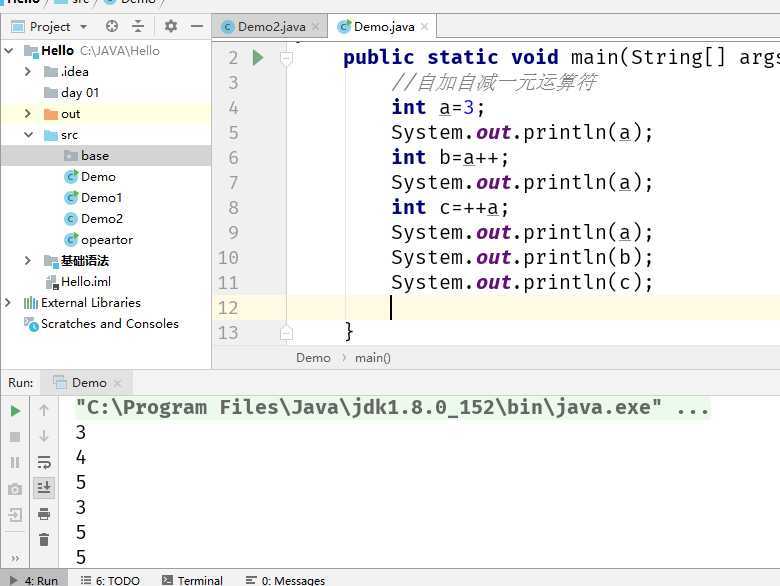780x586 pixels.
Task: Click the locate current file target icon
Action: [112, 26]
